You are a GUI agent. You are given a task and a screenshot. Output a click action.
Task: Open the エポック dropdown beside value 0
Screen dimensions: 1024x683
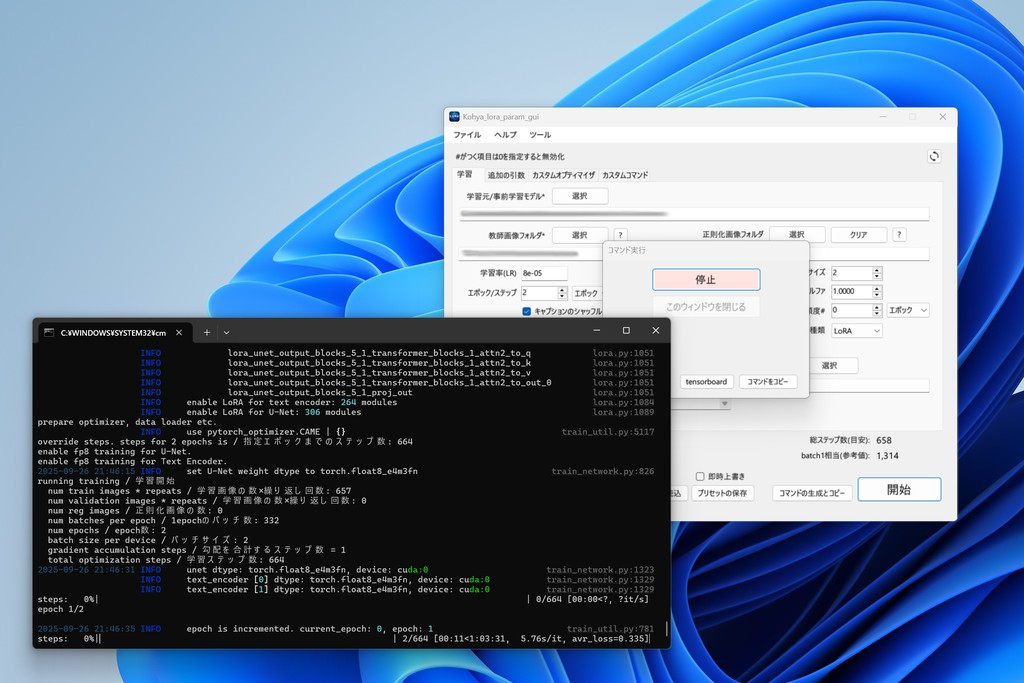908,310
